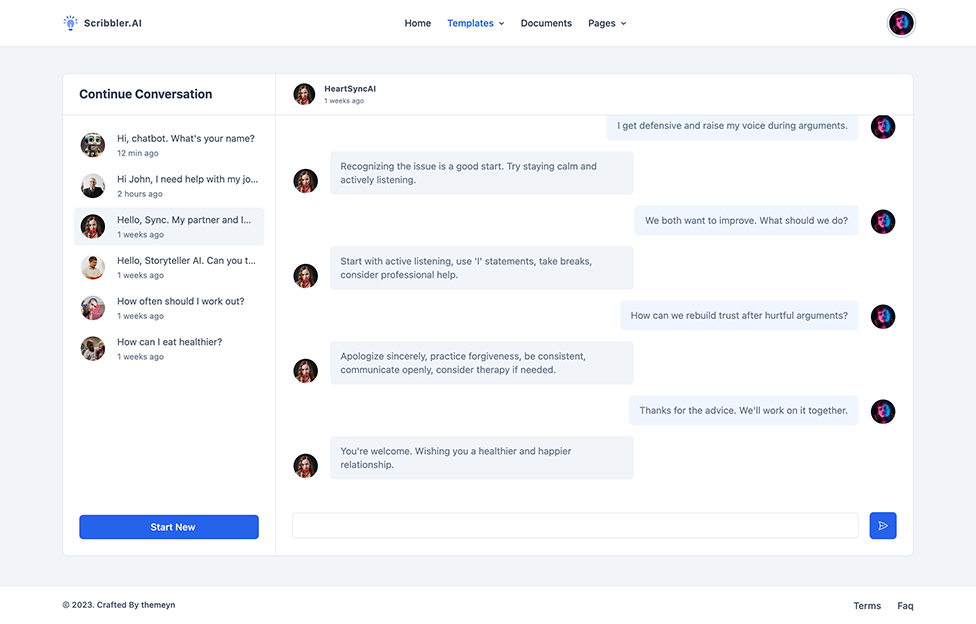Screen dimensions: 976x624
Task: Go to Documents in navigation
Action: click(x=546, y=23)
